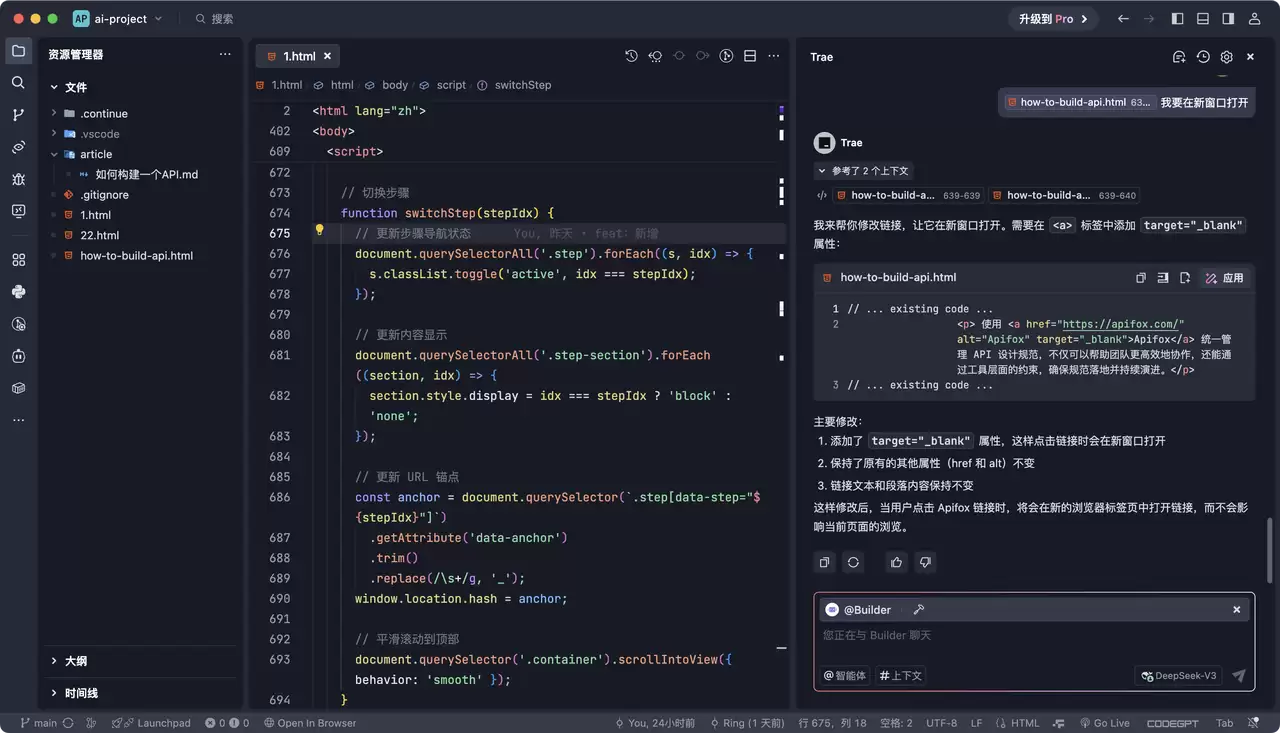Open the .gitignore file
Screen dimensions: 1280x733
click(x=104, y=195)
